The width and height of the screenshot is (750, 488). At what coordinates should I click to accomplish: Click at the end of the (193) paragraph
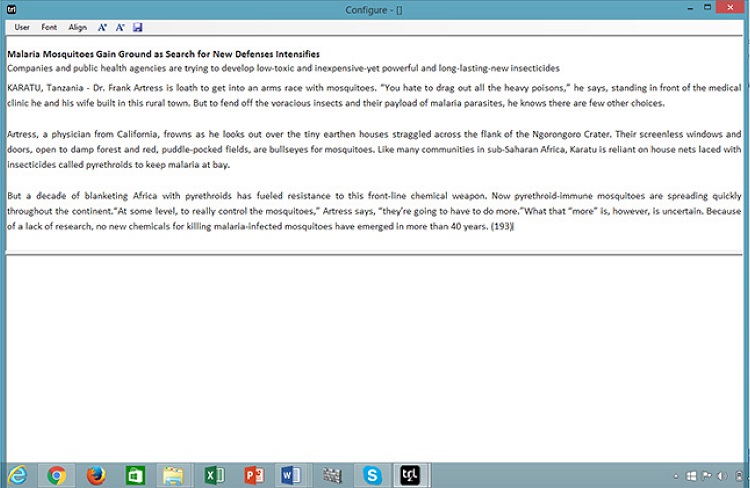514,227
